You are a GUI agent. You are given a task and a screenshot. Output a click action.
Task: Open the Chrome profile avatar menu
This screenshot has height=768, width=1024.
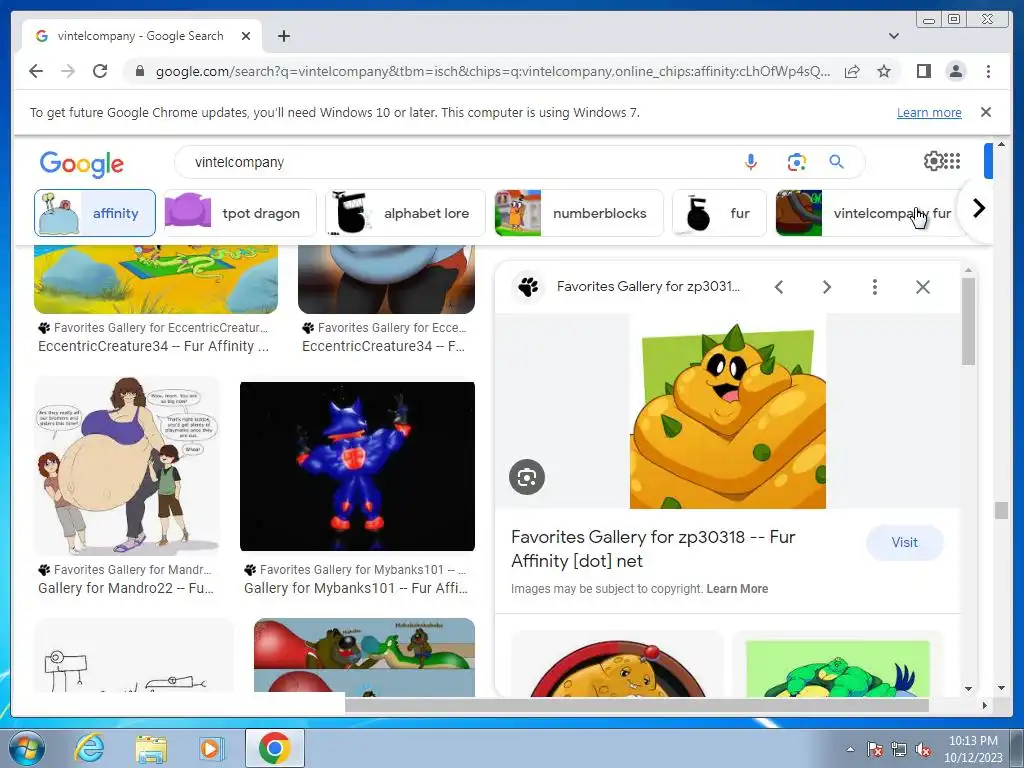pyautogui.click(x=955, y=71)
